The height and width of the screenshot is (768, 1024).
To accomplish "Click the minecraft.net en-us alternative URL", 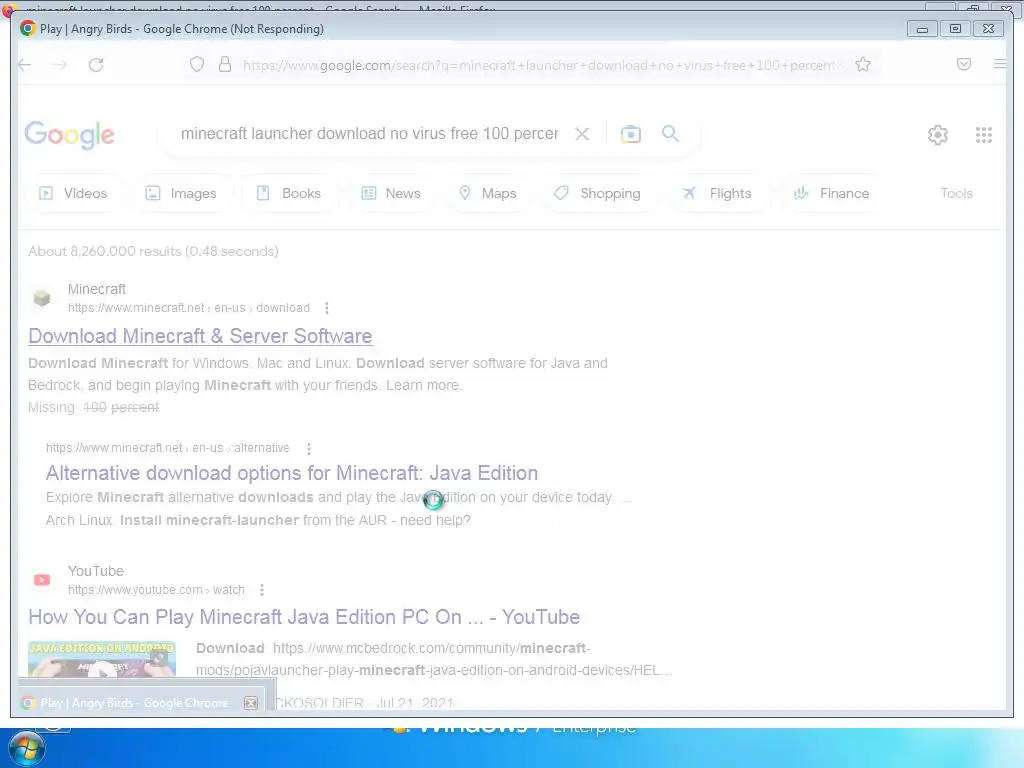I will [168, 448].
